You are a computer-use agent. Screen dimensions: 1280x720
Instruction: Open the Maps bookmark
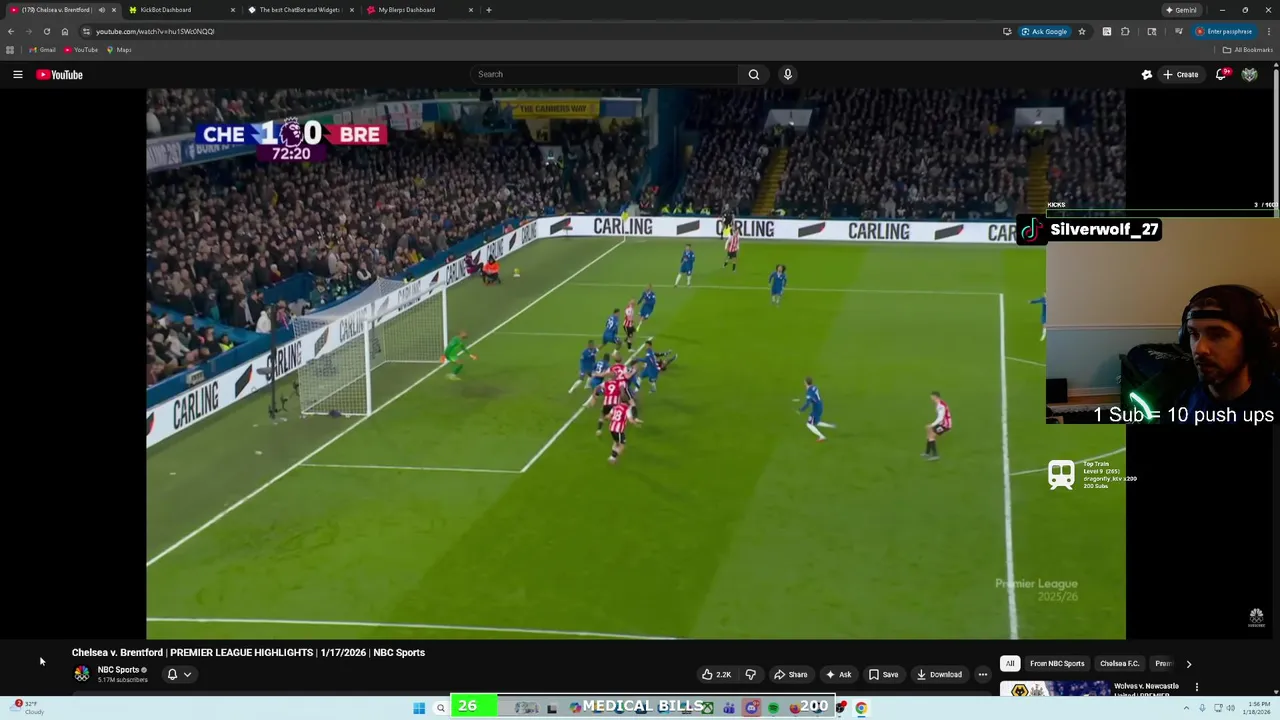(119, 50)
